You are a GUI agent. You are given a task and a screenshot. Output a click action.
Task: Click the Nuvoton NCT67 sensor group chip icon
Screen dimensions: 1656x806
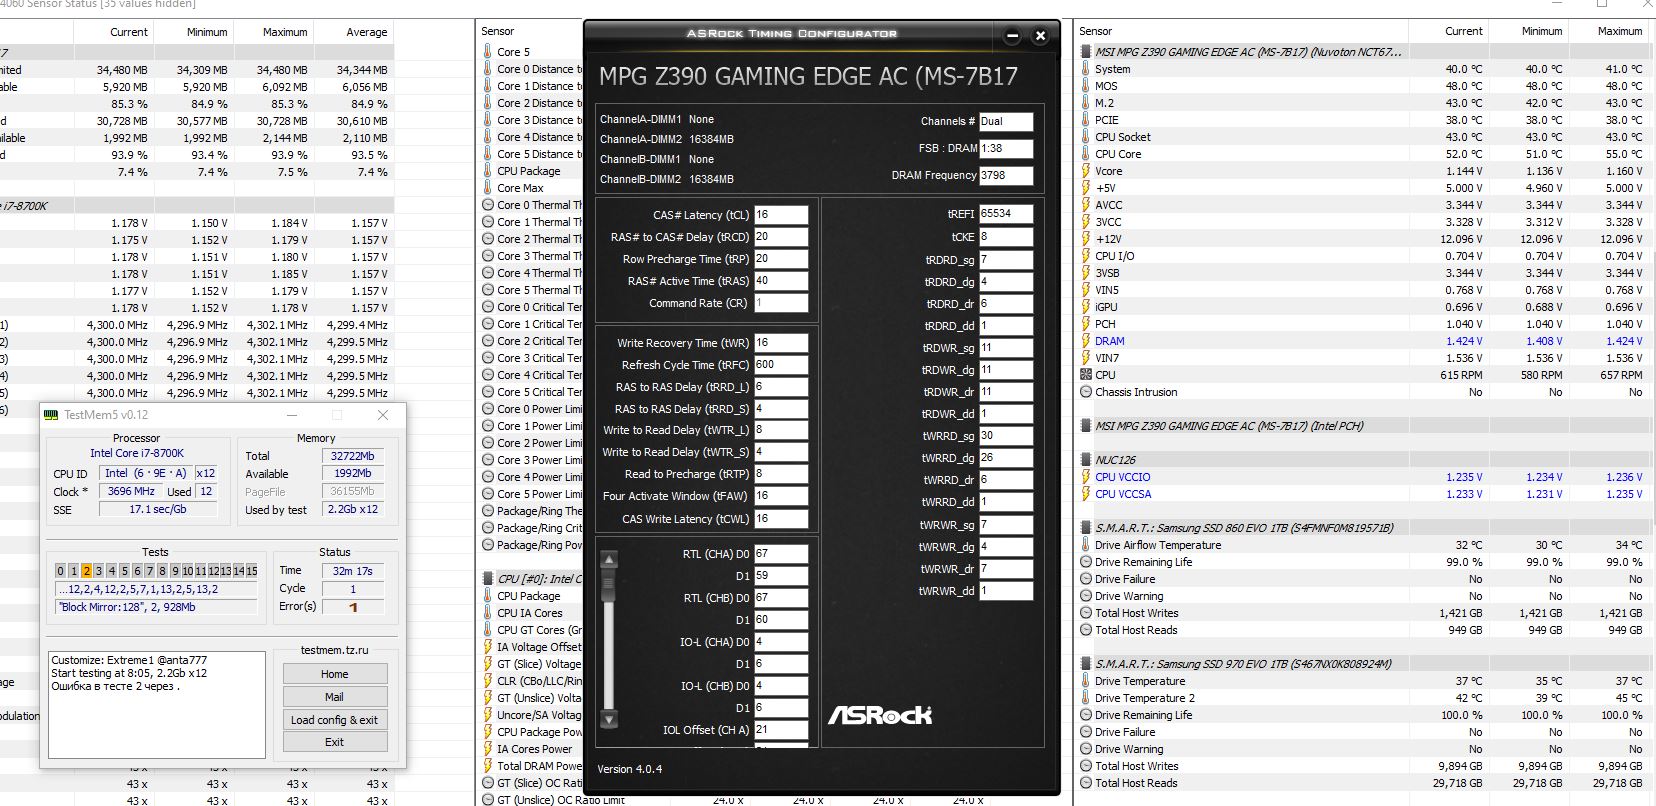[1086, 51]
